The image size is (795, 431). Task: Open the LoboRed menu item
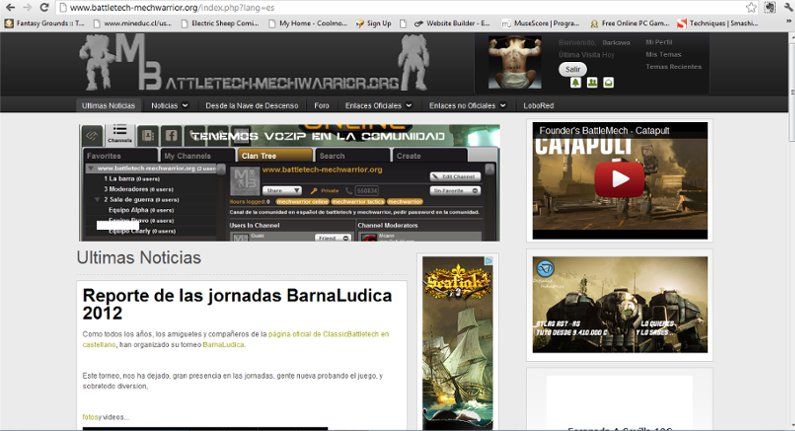(x=538, y=105)
